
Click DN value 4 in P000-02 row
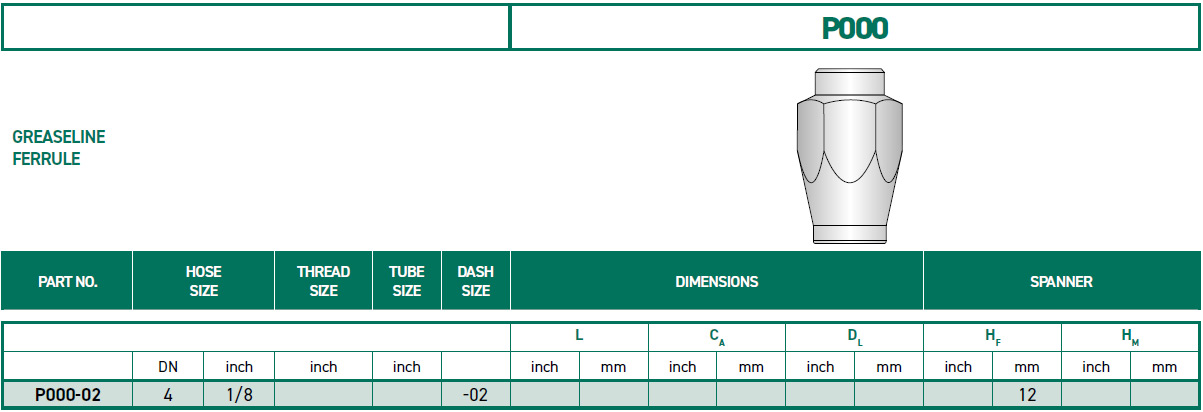168,395
